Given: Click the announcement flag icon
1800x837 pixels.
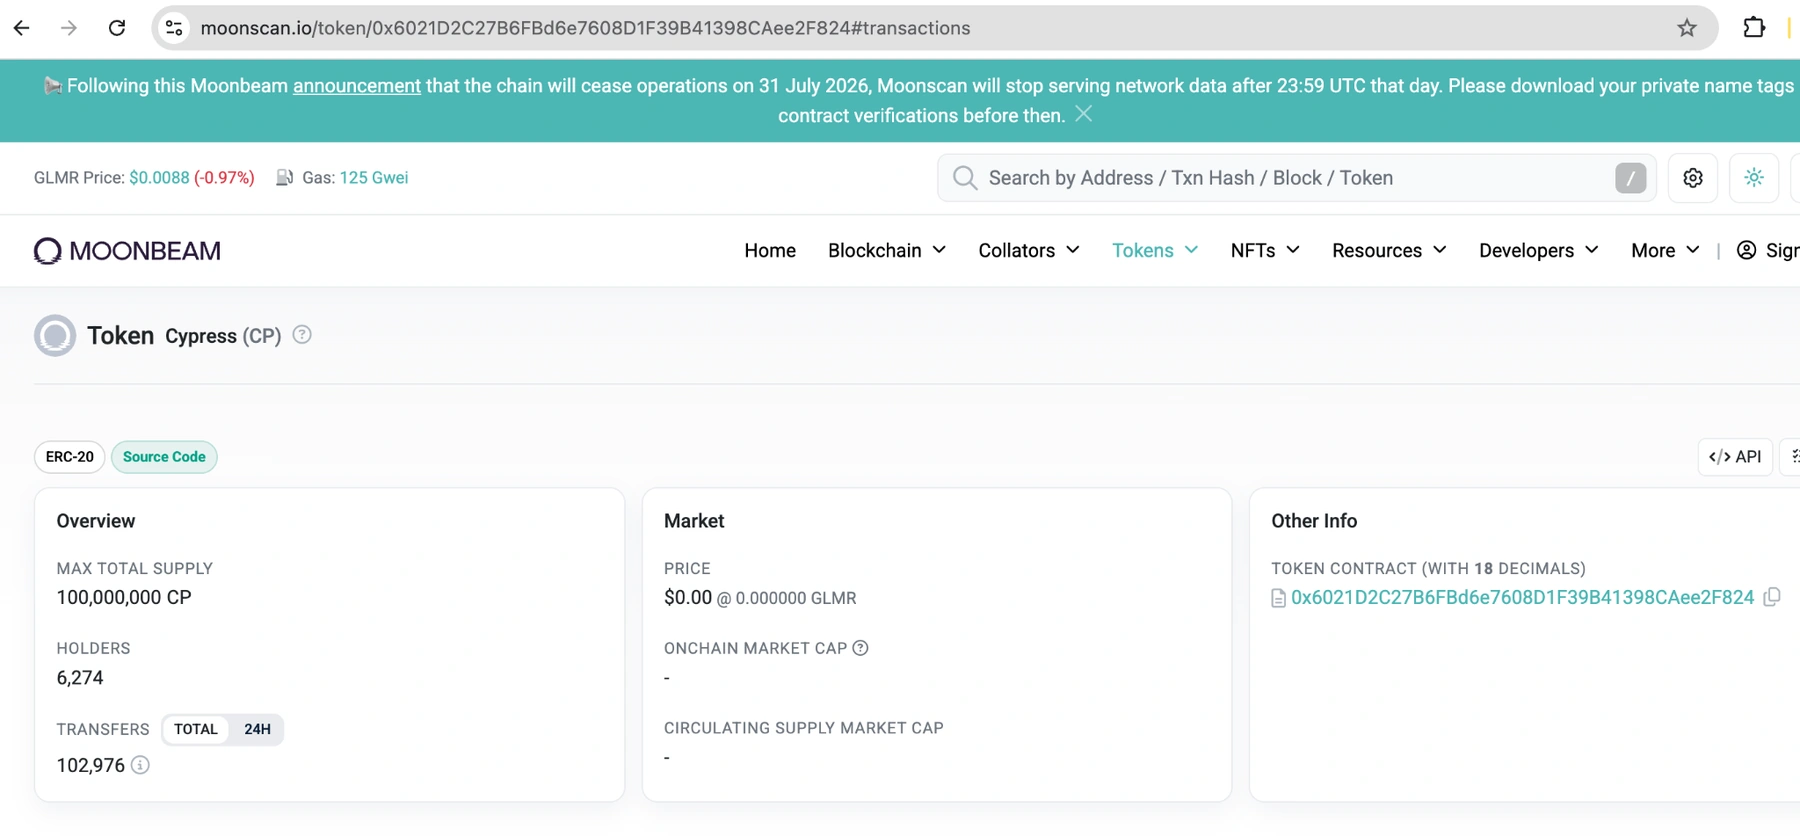Looking at the screenshot, I should (52, 86).
